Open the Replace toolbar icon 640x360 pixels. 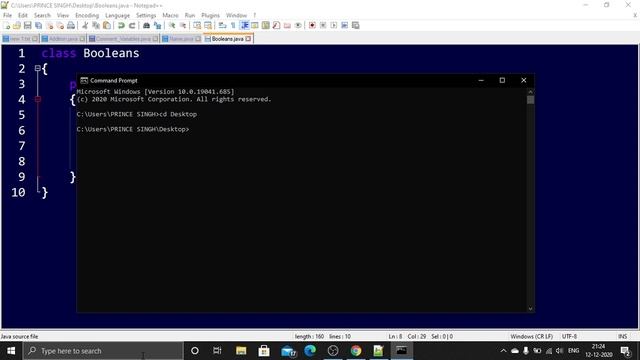157,25
